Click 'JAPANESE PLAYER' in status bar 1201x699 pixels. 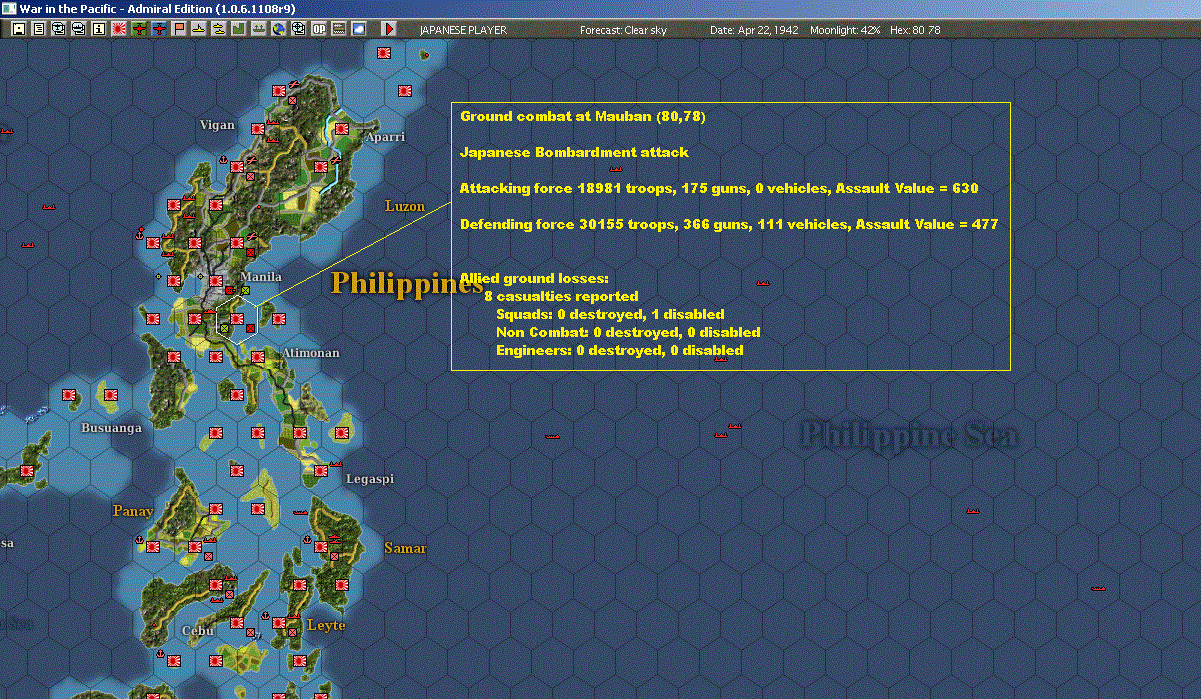(463, 30)
